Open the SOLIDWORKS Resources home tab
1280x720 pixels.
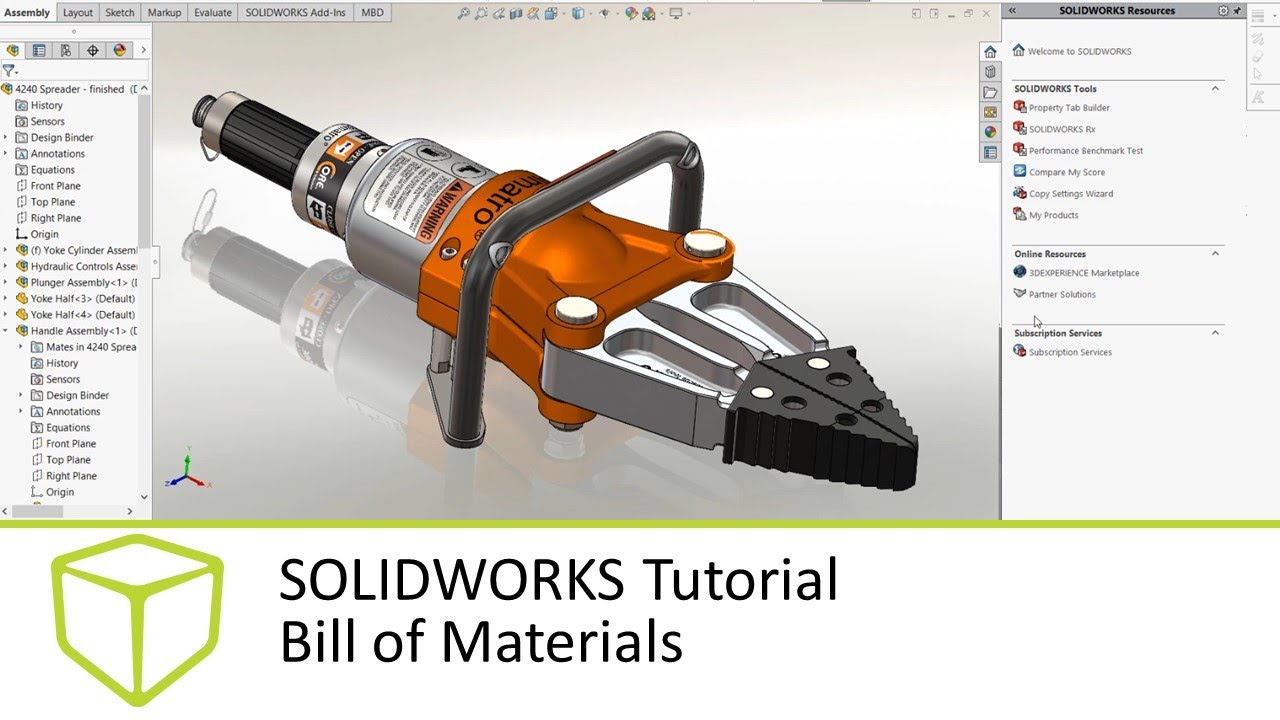(x=990, y=52)
